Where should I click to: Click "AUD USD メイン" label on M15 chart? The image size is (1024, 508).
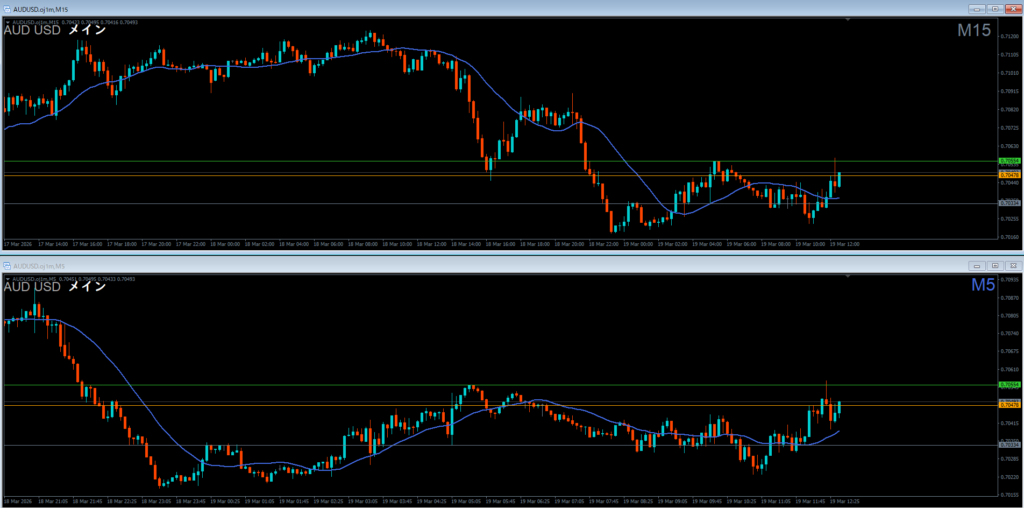point(55,30)
